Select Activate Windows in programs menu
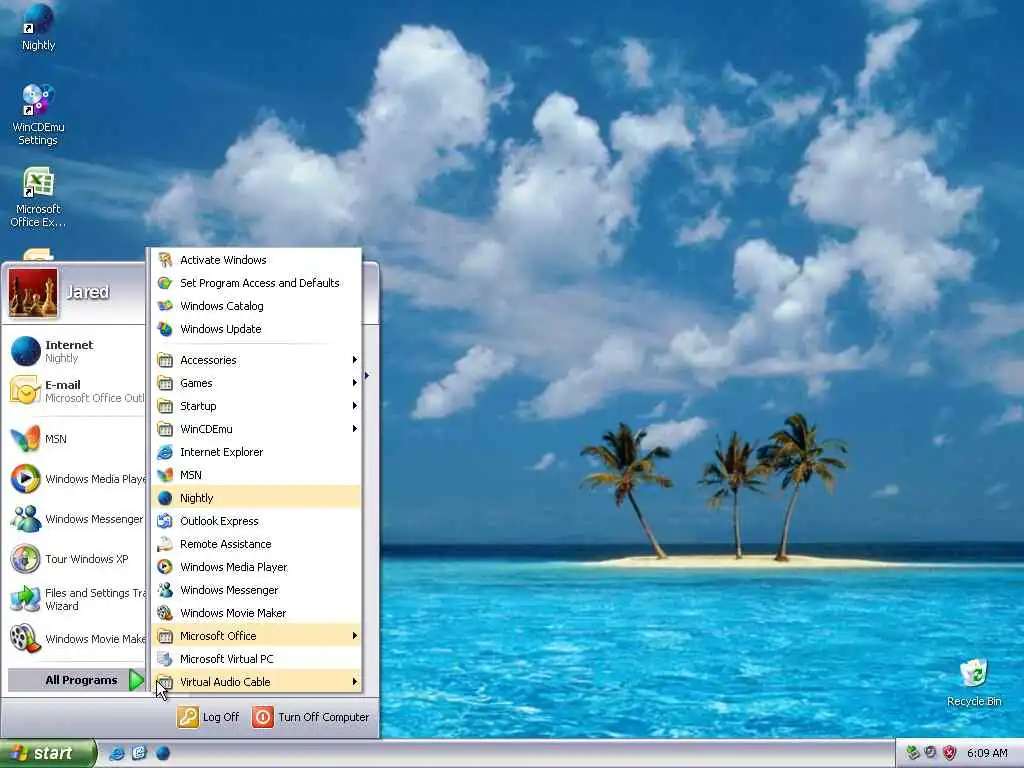Viewport: 1024px width, 768px height. [256, 260]
